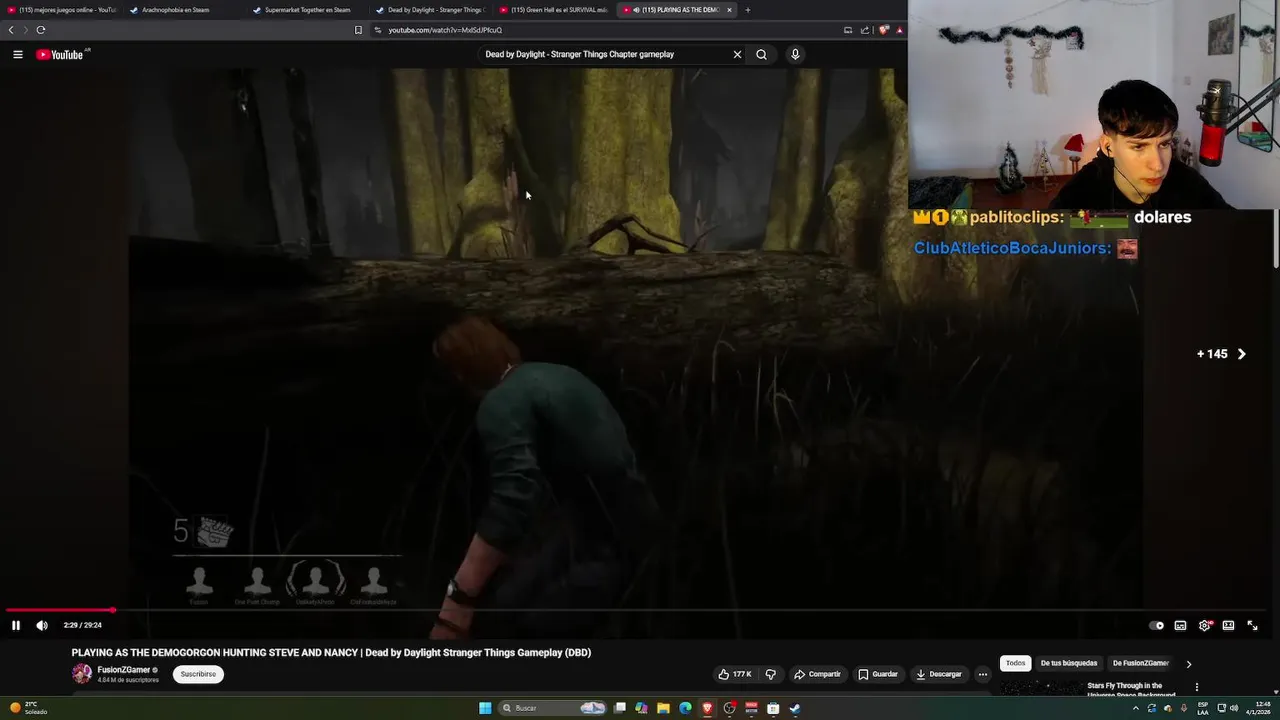Open the taskbar volume icon
1280x720 pixels.
point(1234,708)
